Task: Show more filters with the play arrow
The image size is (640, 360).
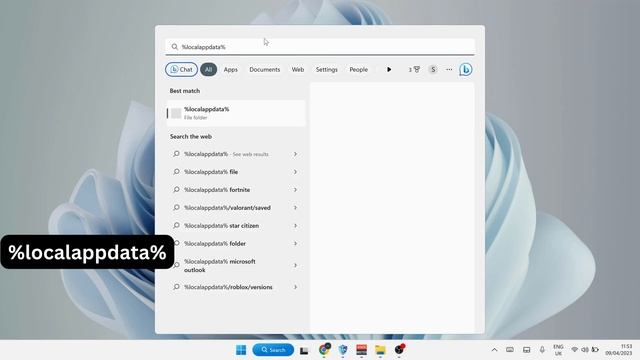Action: tap(389, 69)
